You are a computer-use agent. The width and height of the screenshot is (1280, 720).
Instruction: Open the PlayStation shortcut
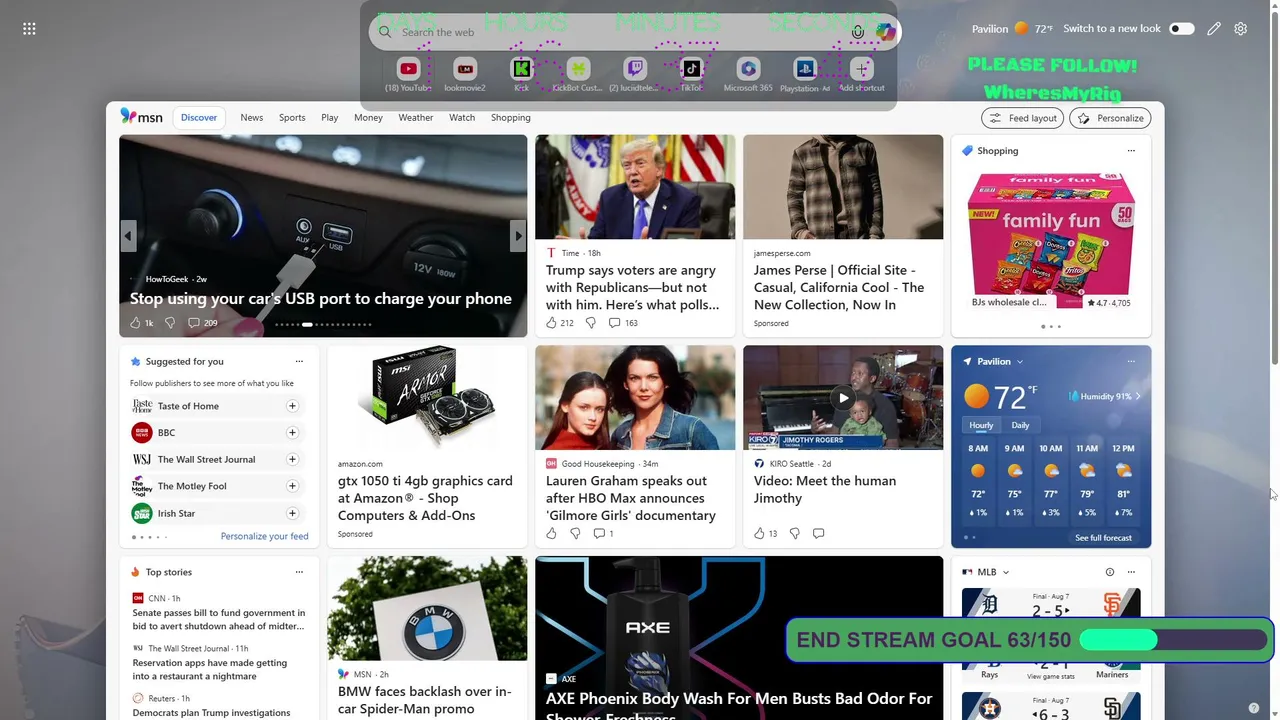pyautogui.click(x=805, y=69)
